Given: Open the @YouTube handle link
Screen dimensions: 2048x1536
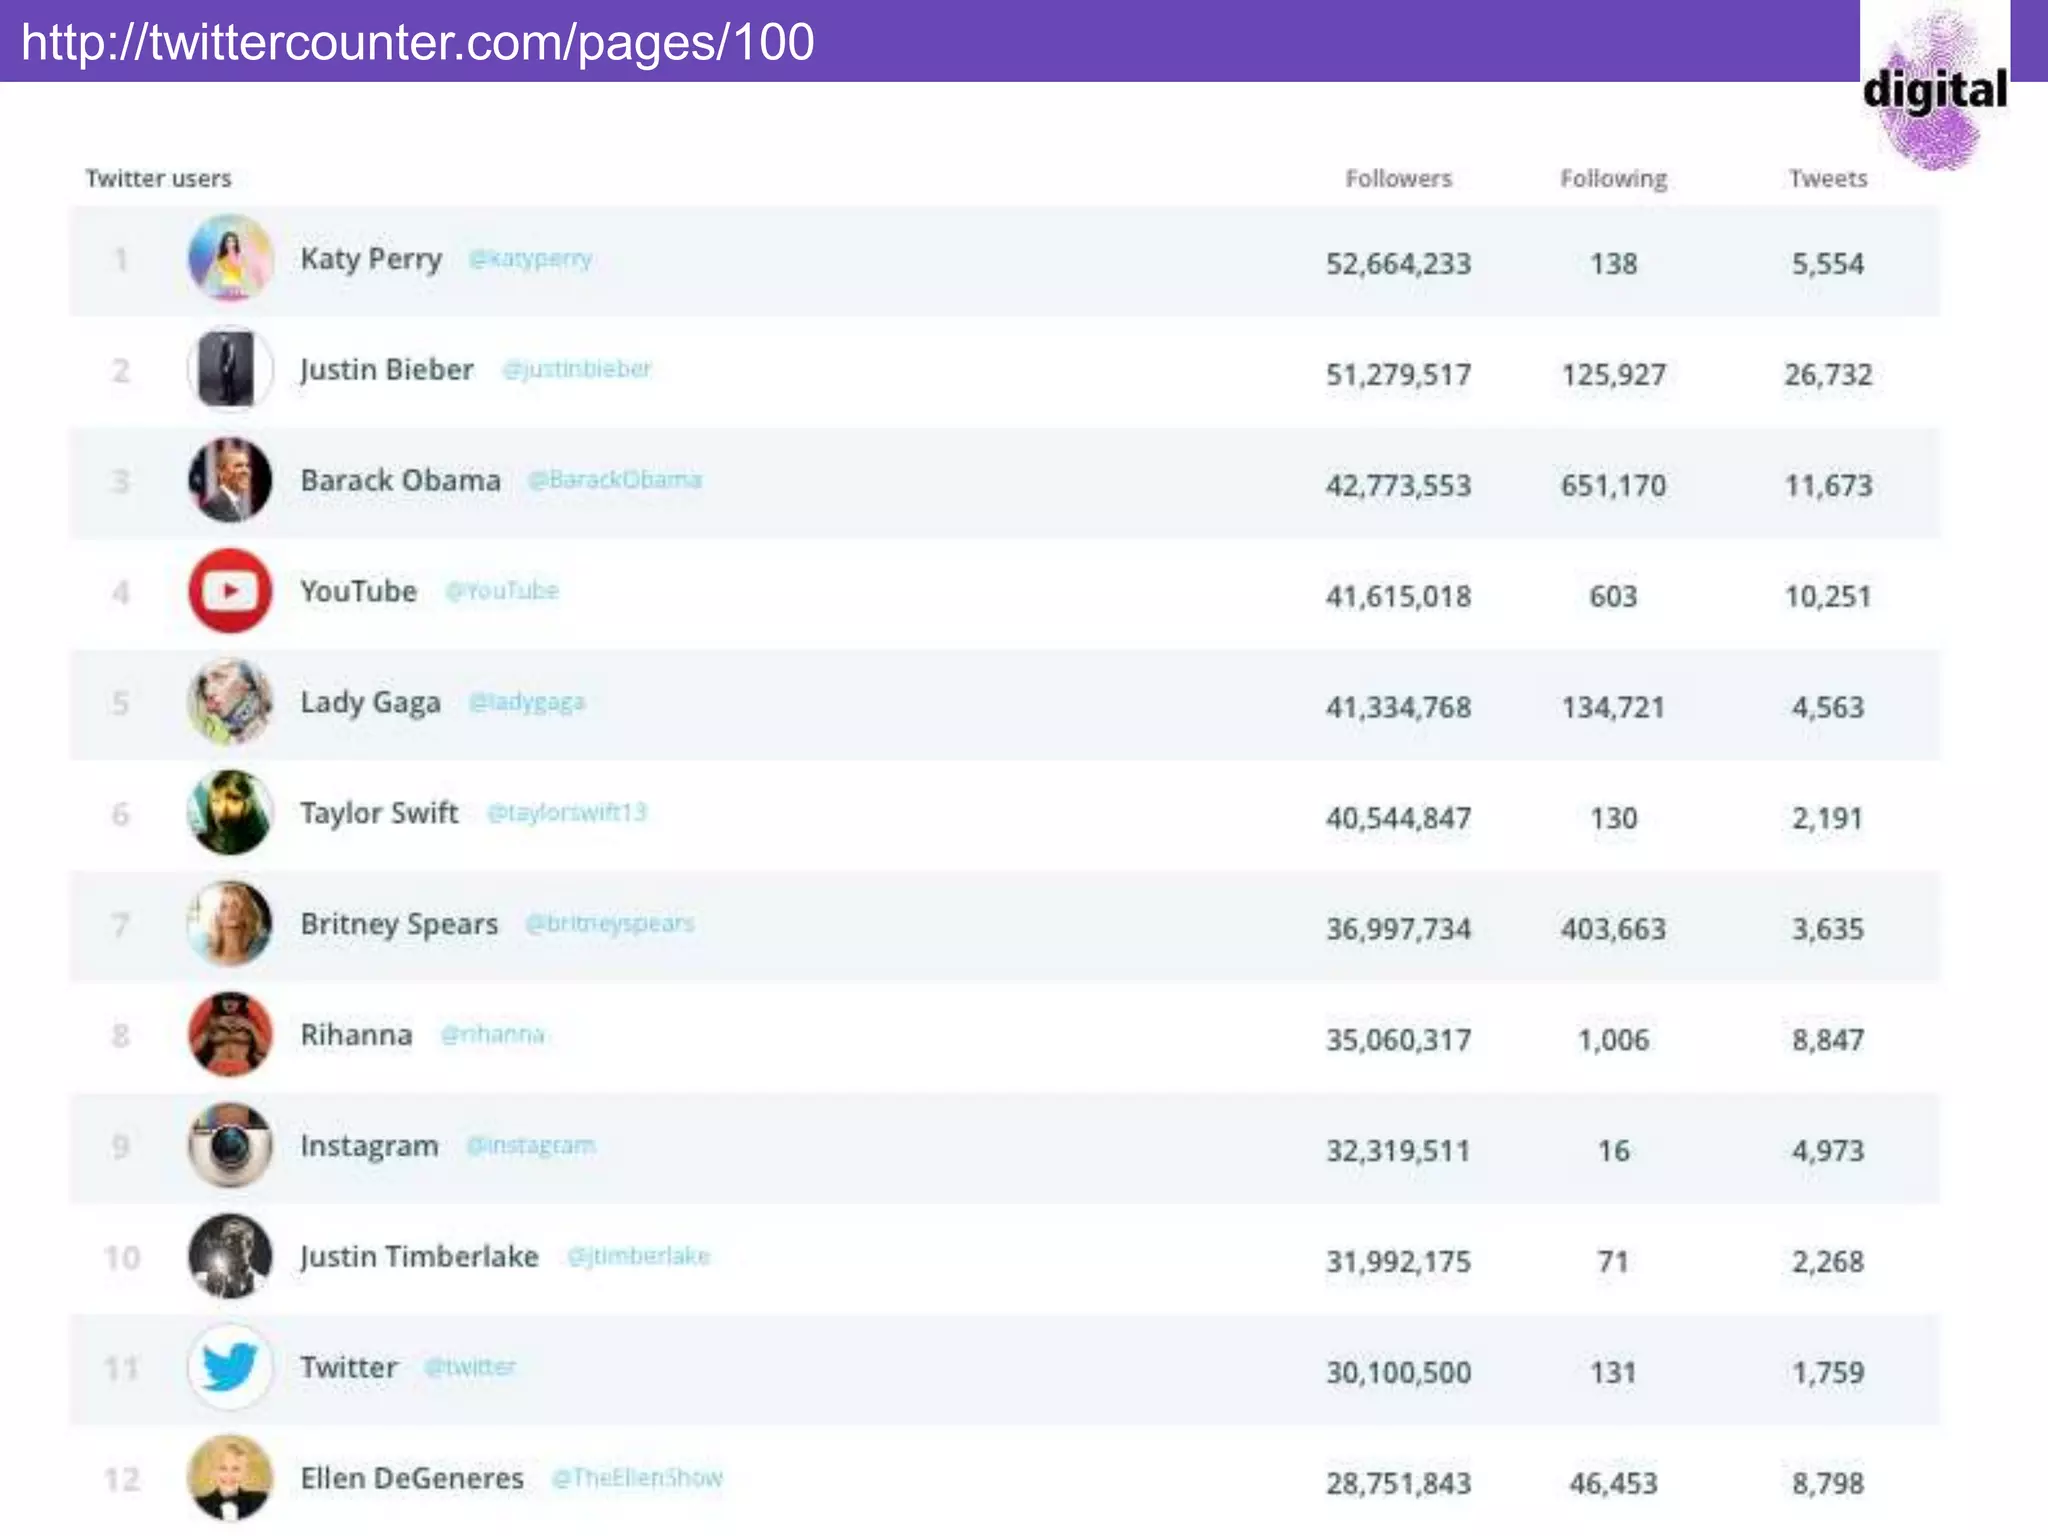Looking at the screenshot, I should pyautogui.click(x=502, y=591).
